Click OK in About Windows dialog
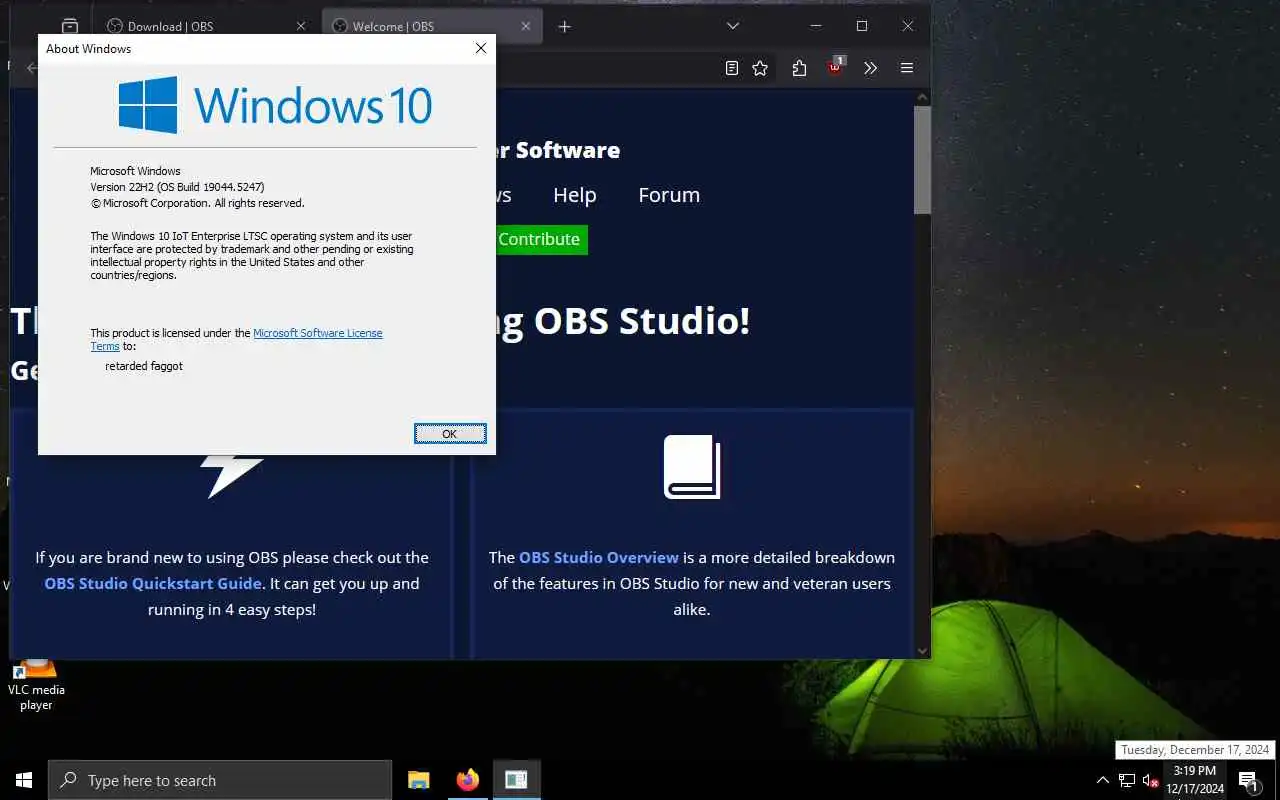Image resolution: width=1280 pixels, height=800 pixels. (x=450, y=434)
